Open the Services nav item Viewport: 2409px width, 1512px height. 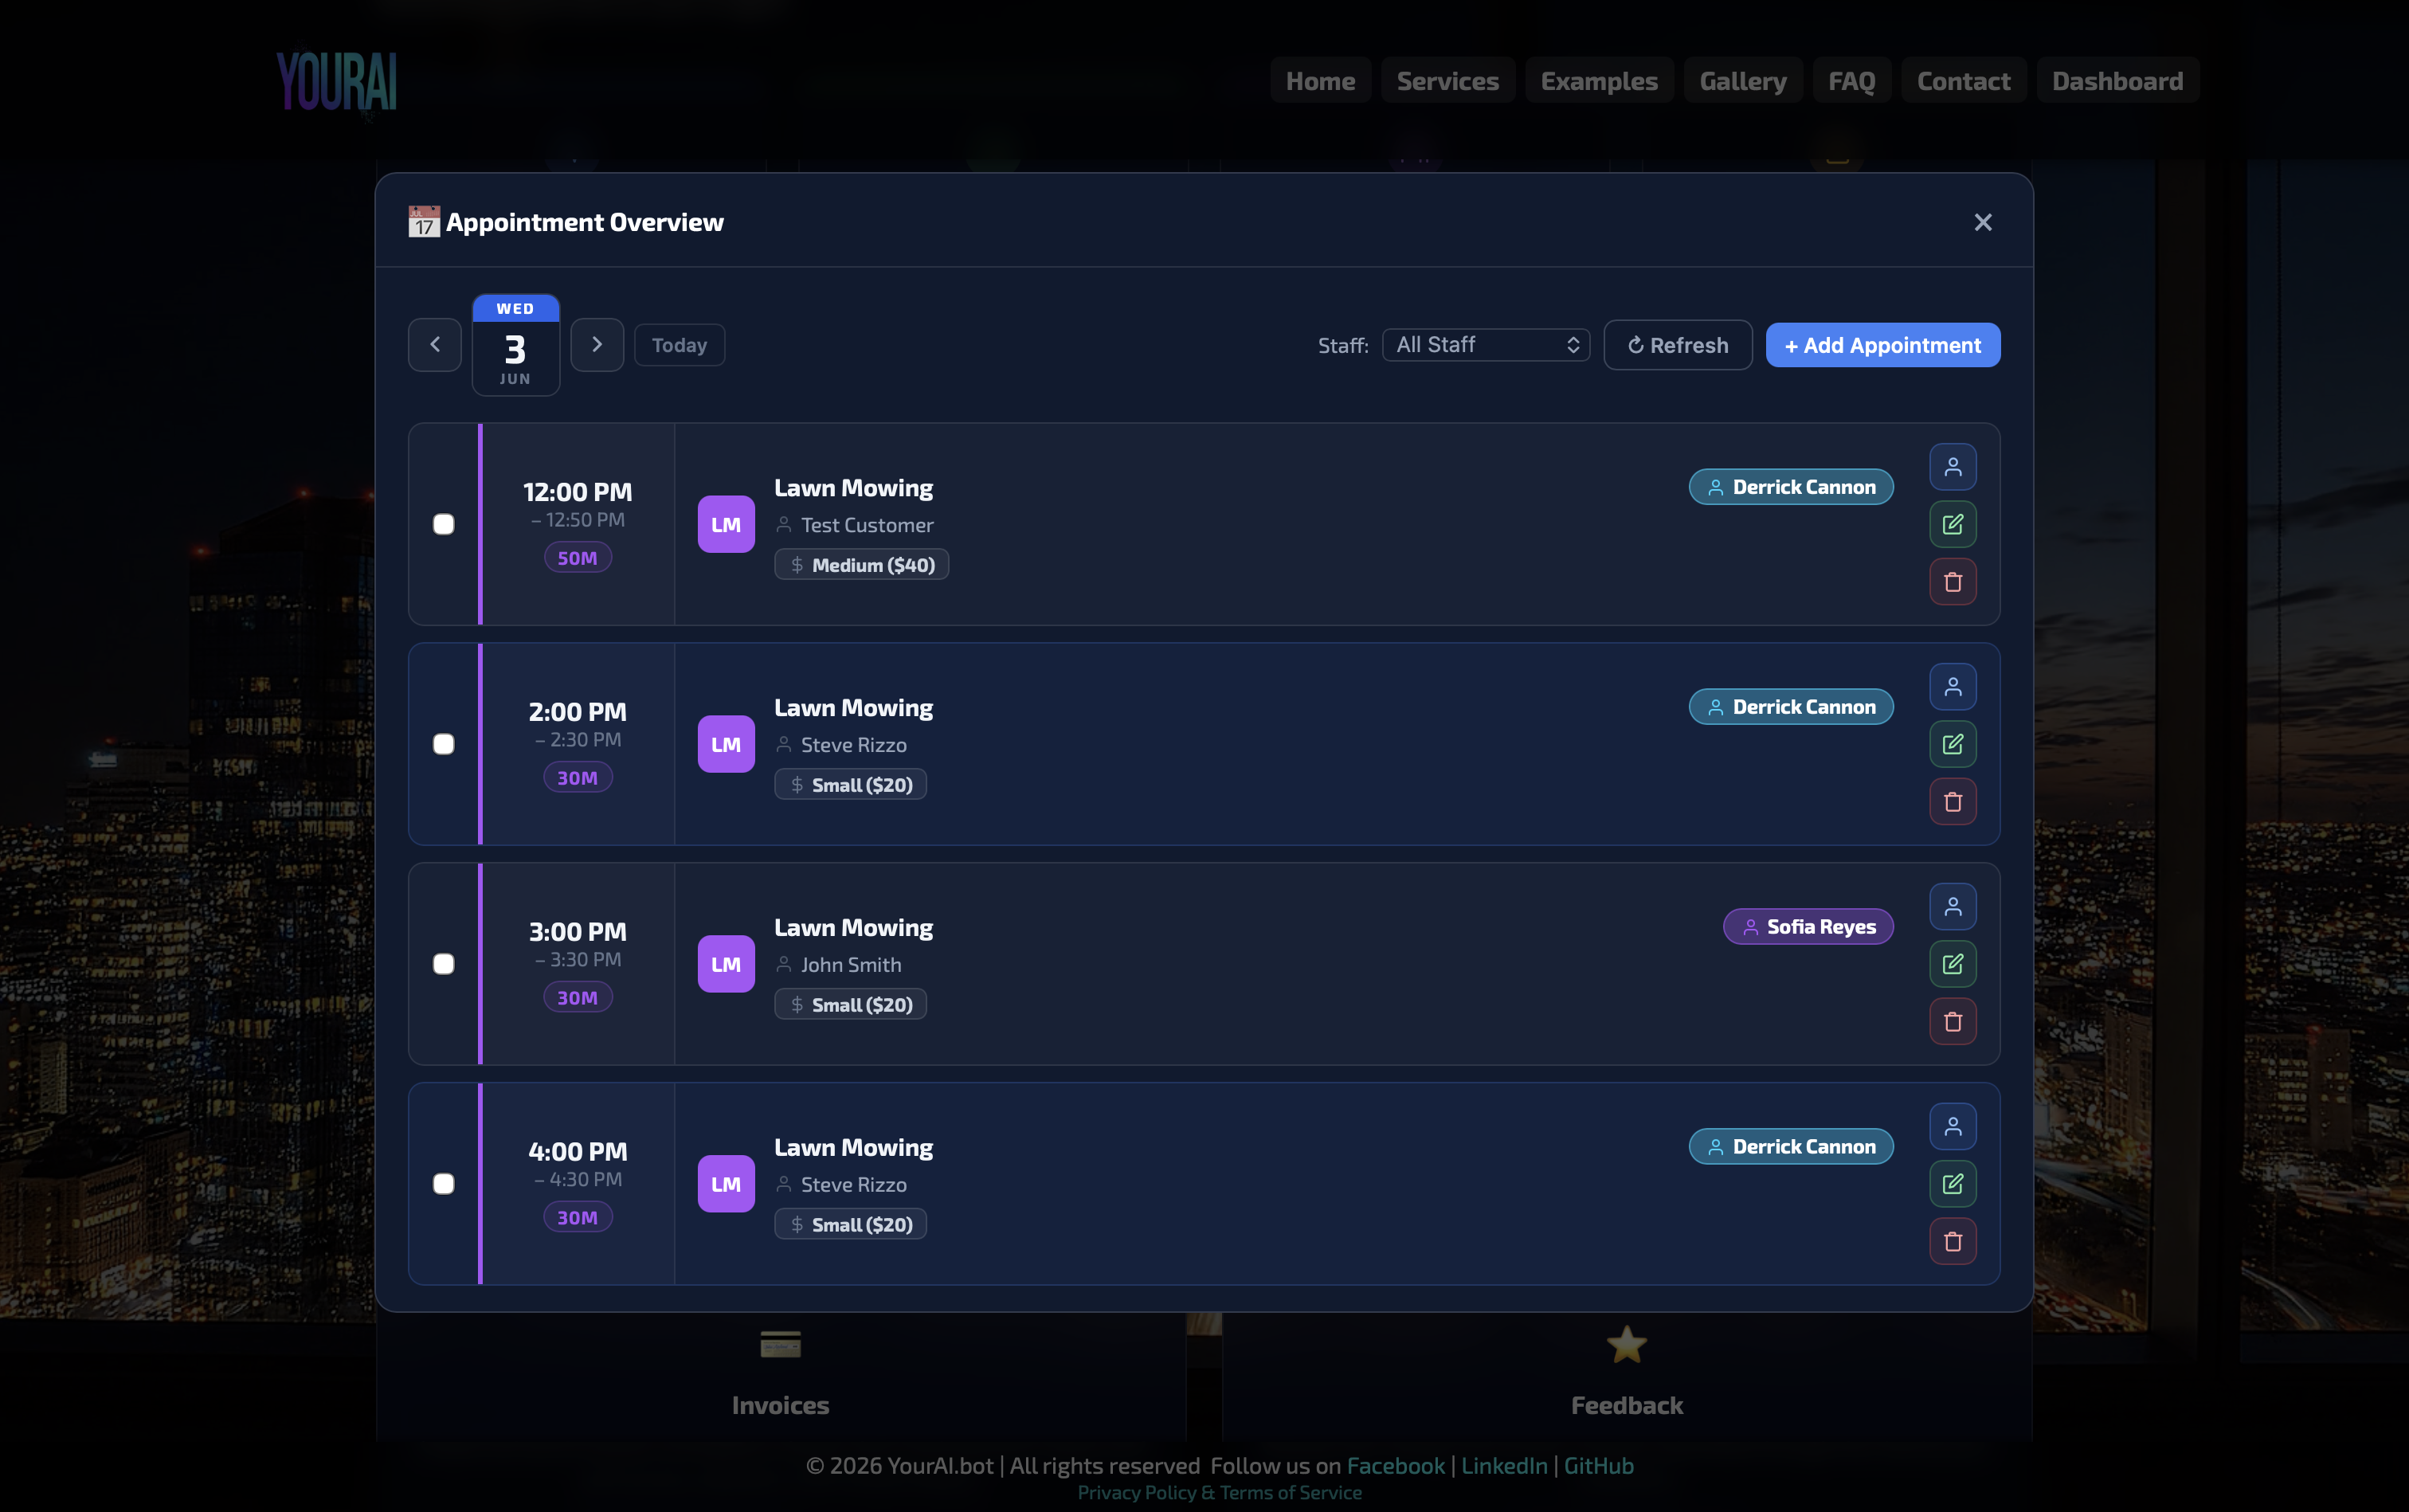tap(1447, 81)
